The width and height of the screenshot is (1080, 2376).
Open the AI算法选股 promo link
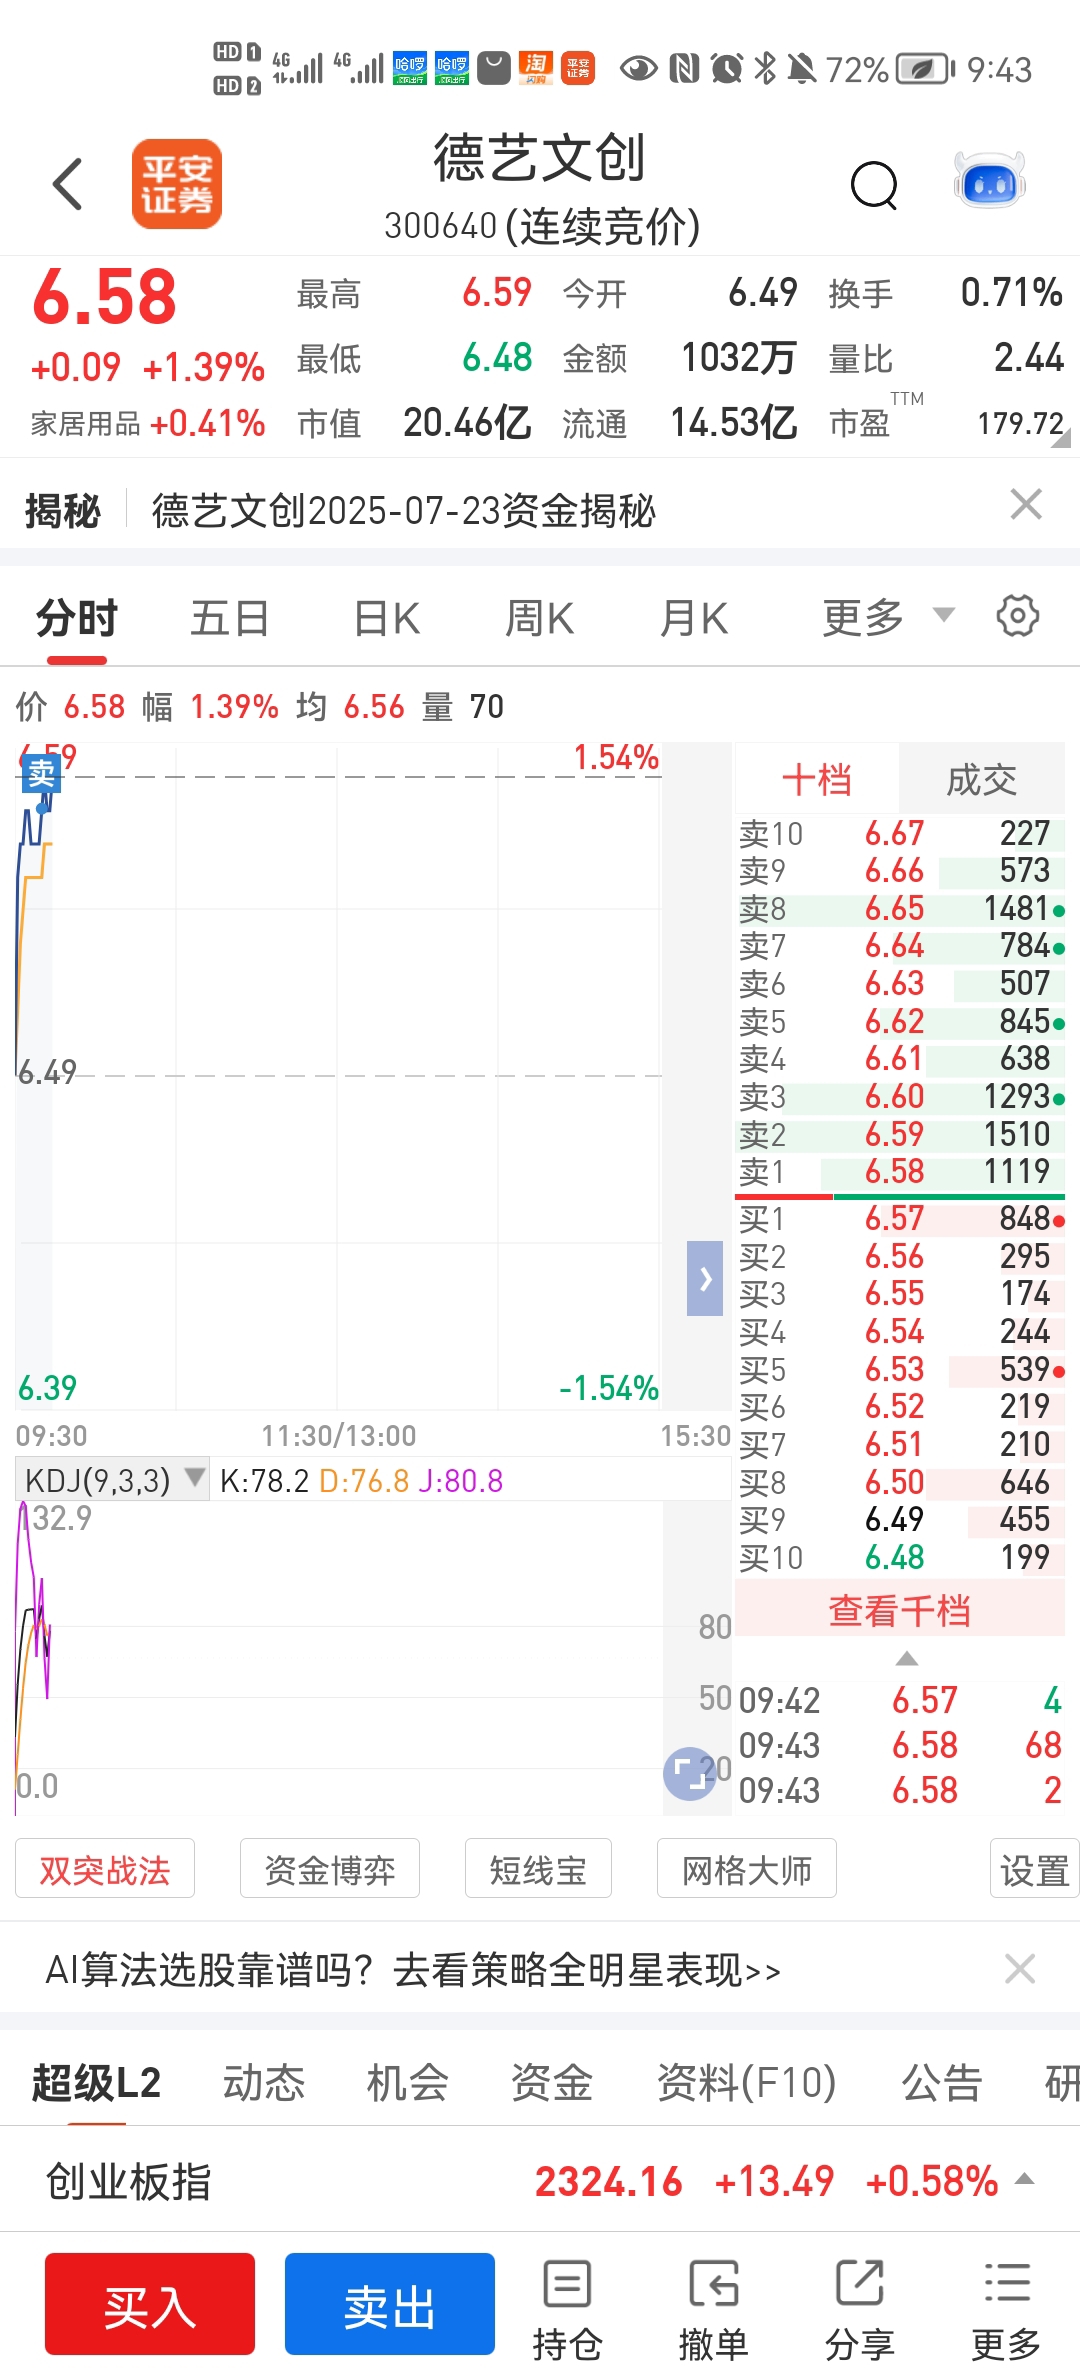413,1970
